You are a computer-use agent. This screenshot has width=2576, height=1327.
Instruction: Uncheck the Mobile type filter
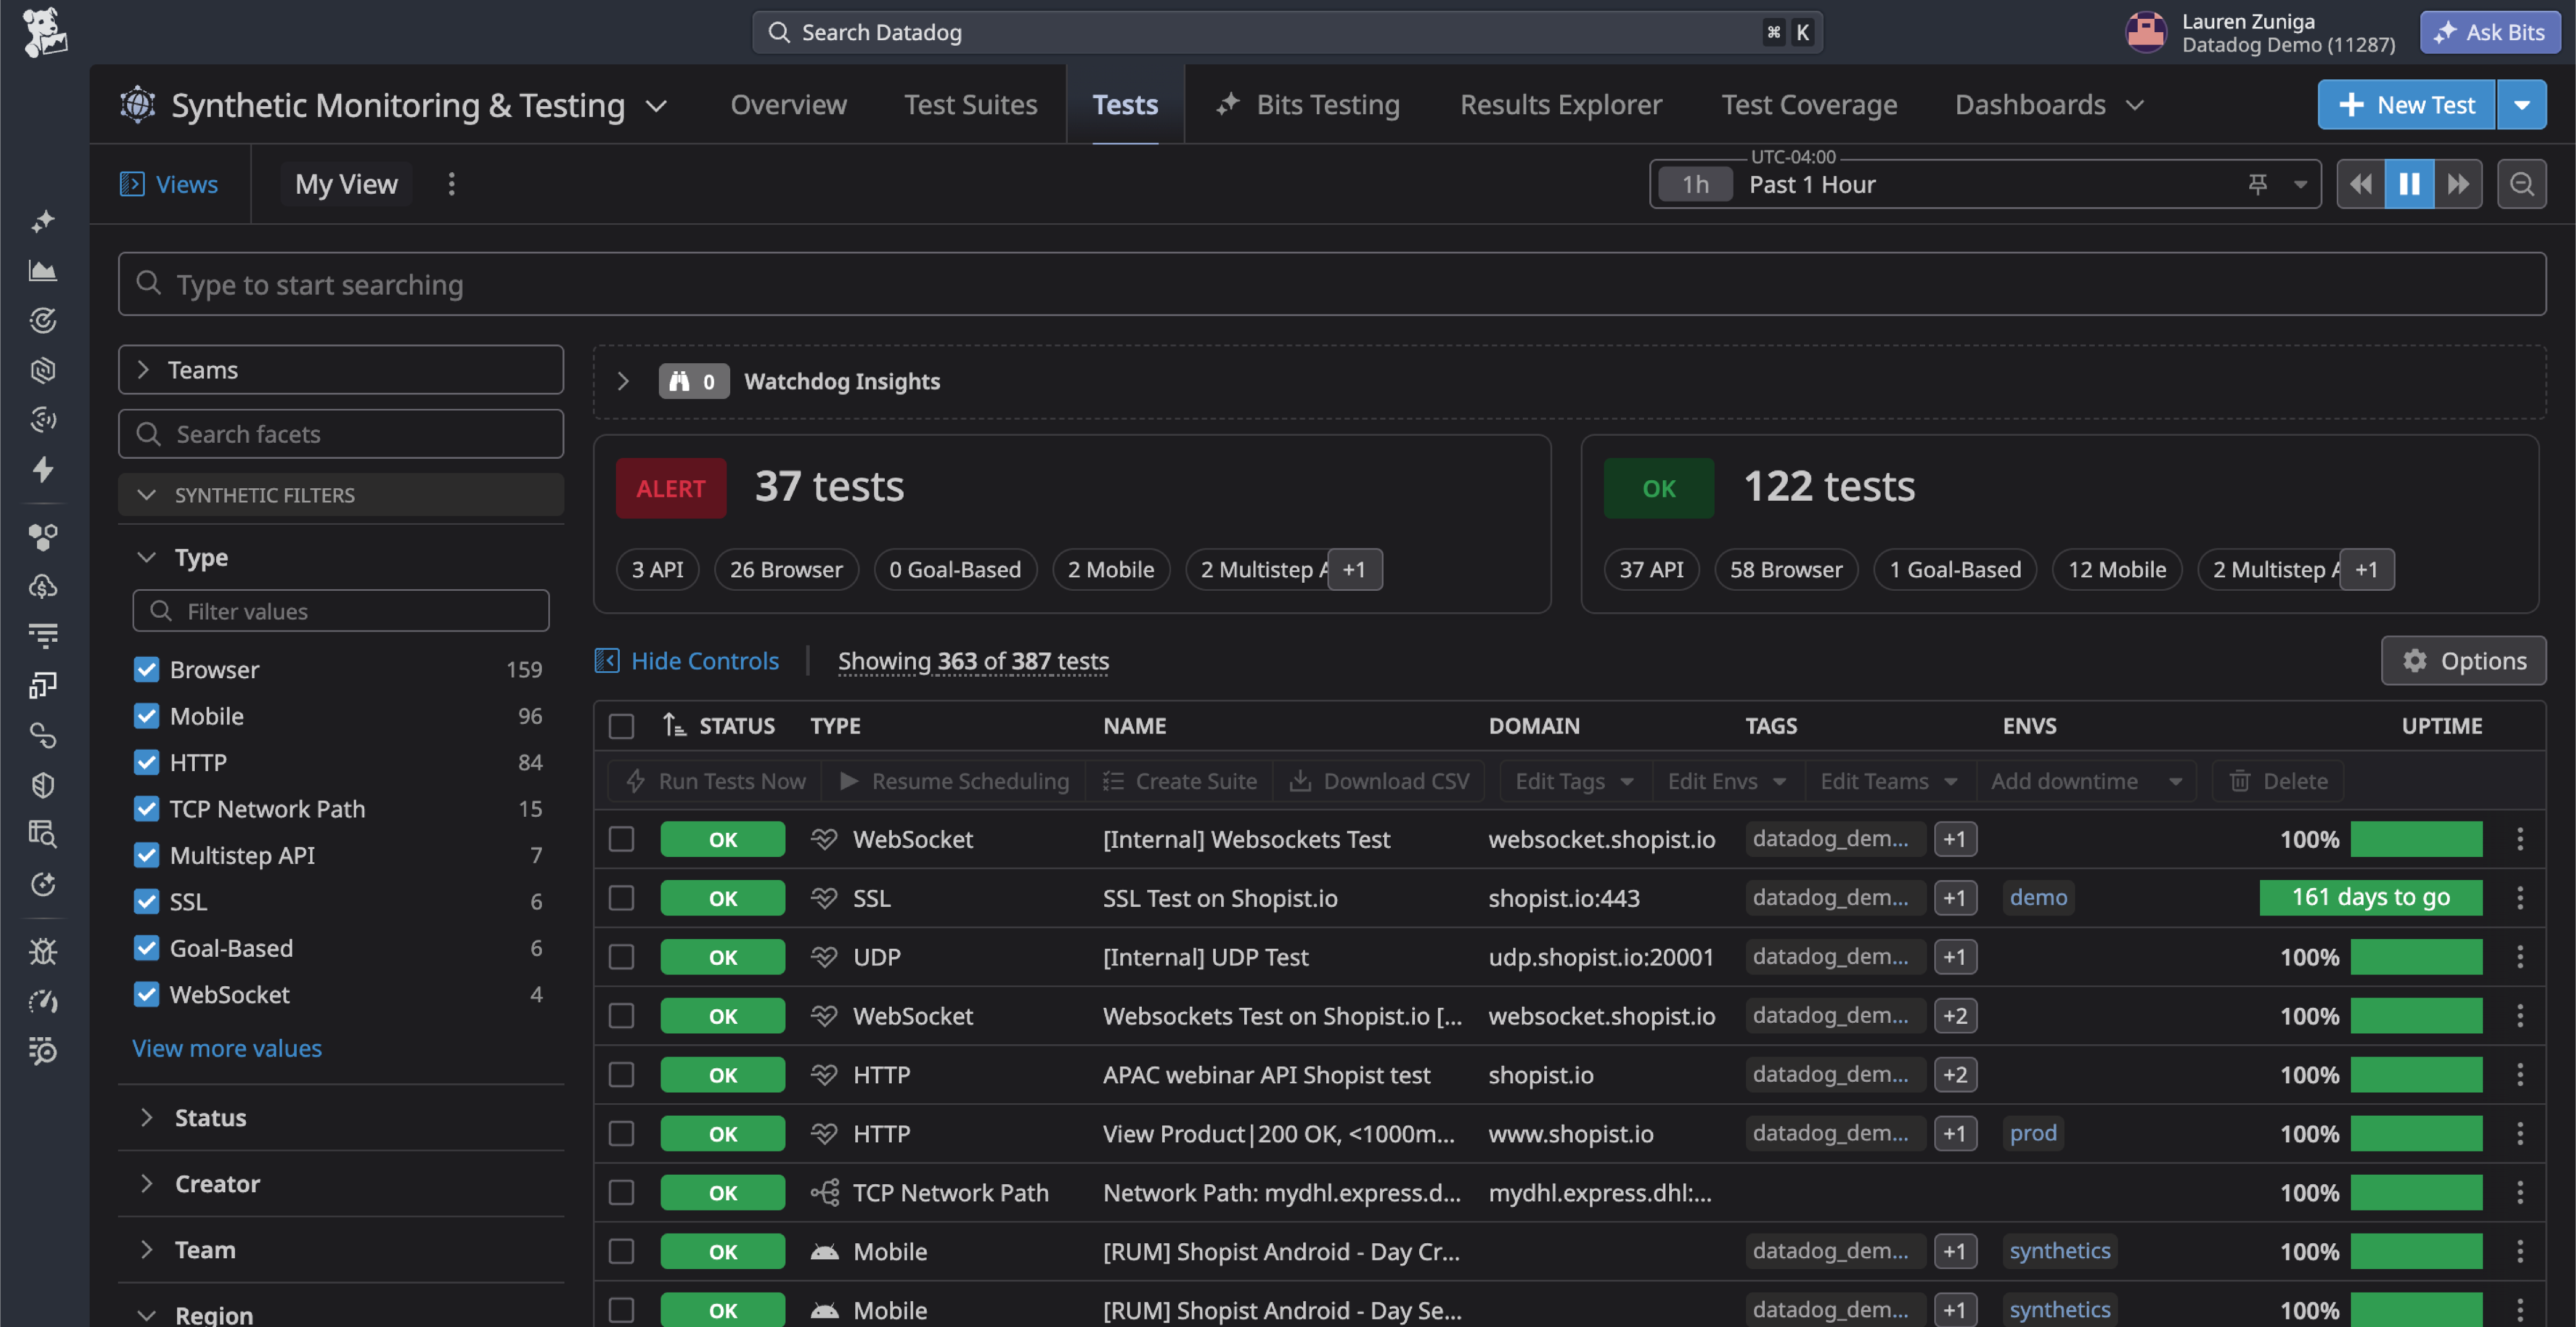tap(146, 716)
